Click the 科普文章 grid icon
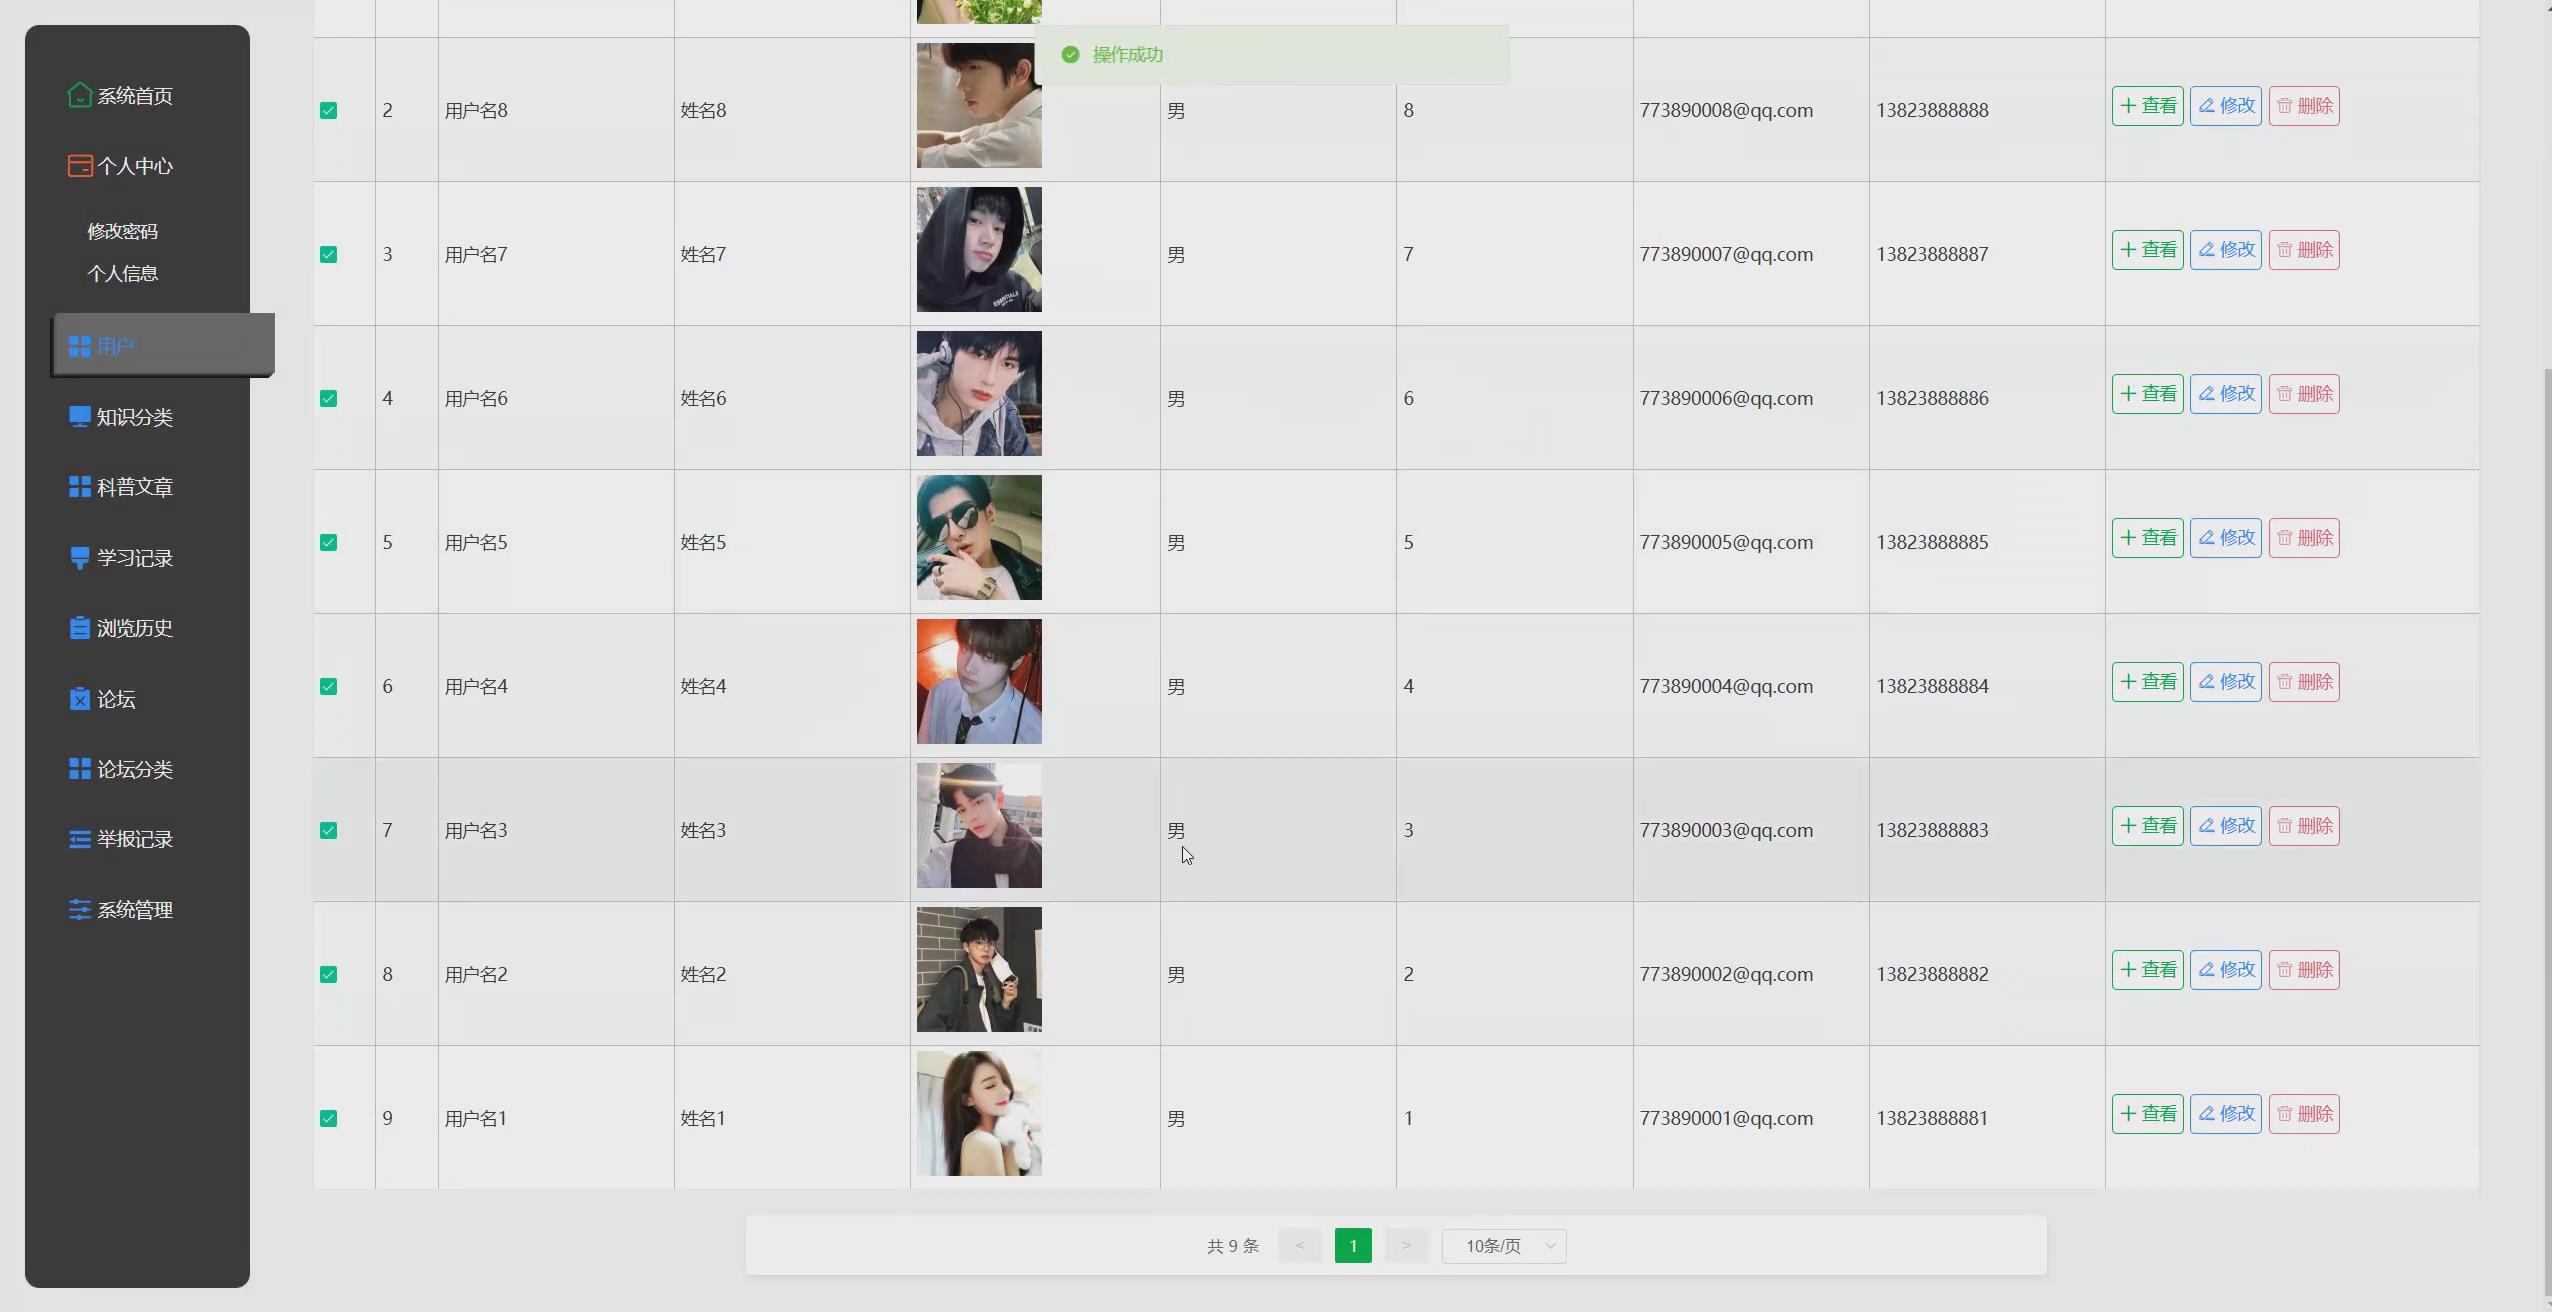 pyautogui.click(x=79, y=487)
